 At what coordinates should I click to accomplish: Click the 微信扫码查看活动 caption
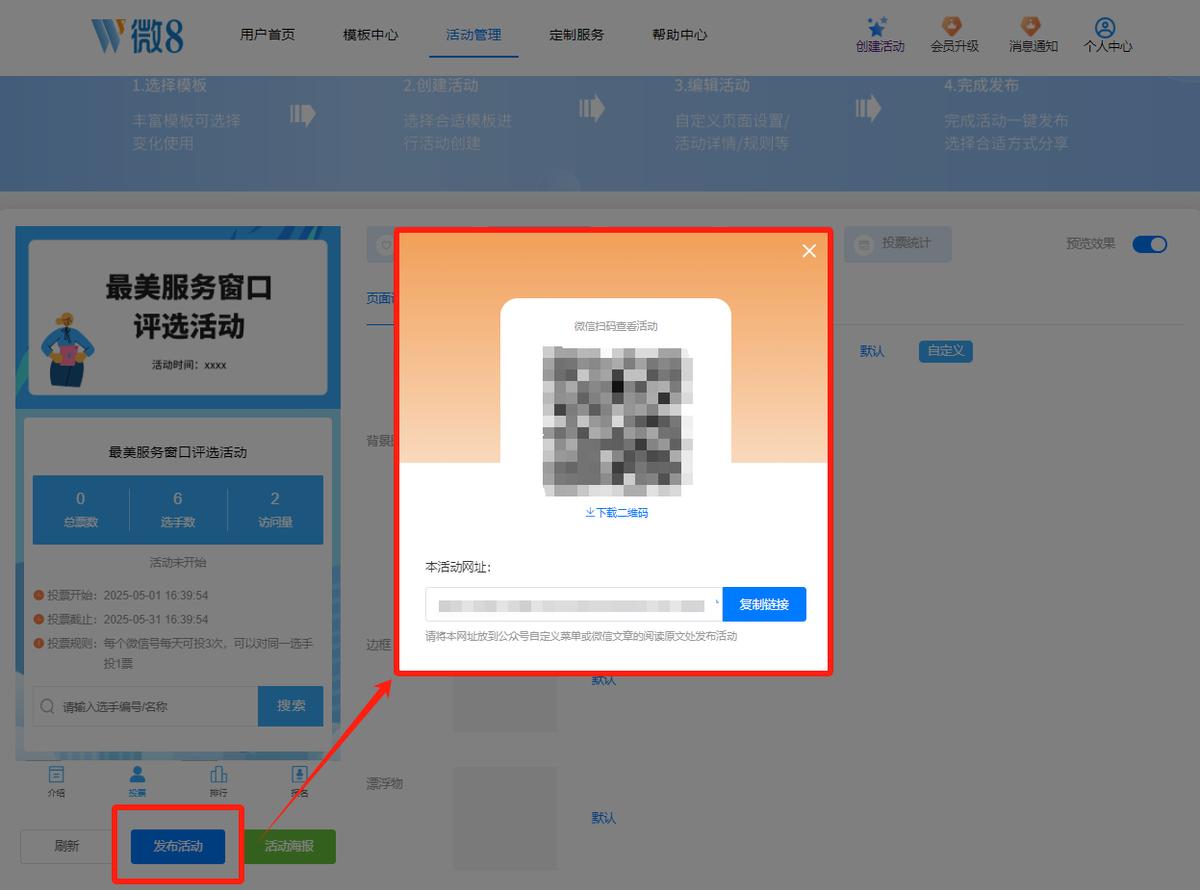click(x=616, y=326)
